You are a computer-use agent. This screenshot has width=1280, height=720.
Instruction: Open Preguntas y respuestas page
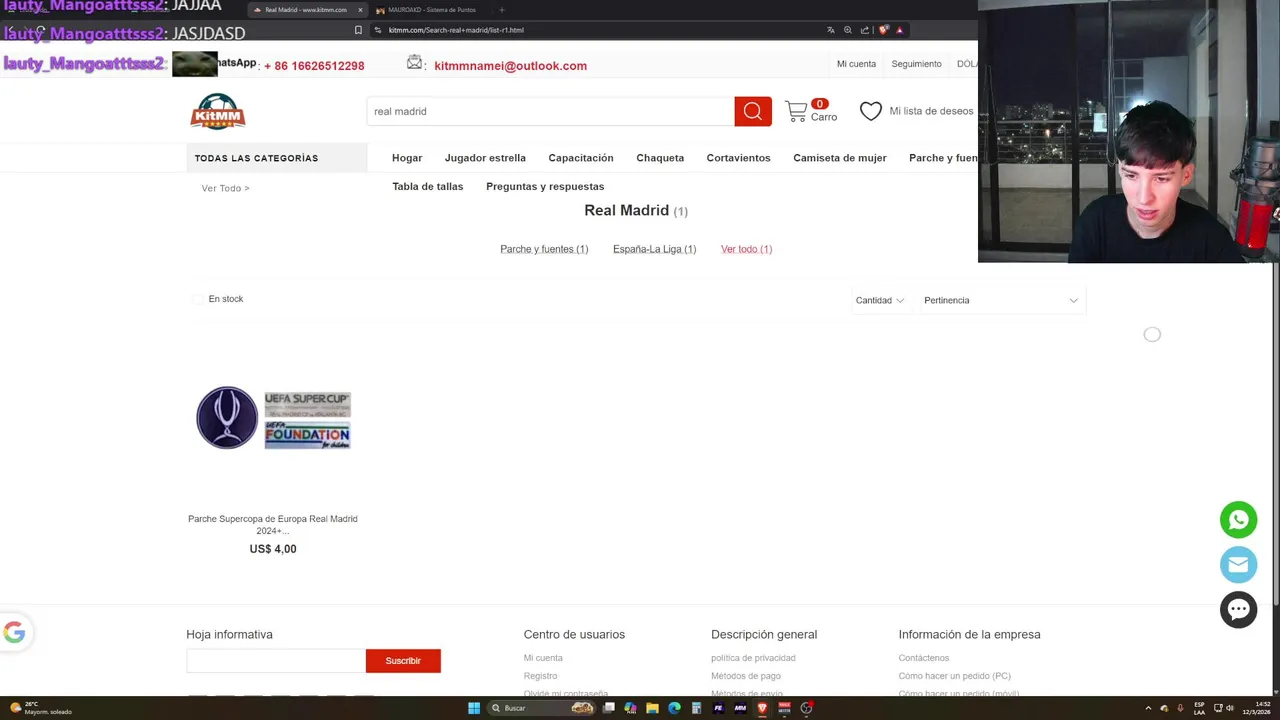pos(545,186)
